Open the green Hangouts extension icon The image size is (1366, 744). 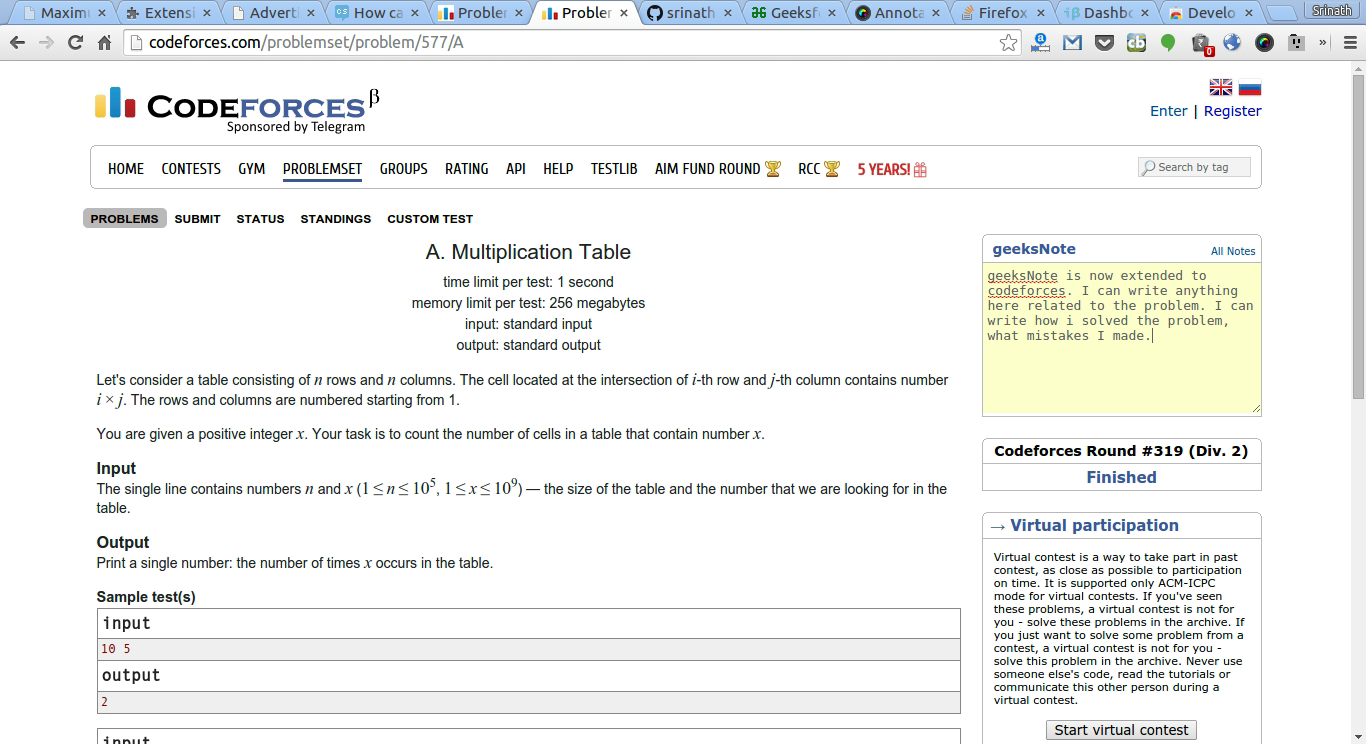click(1168, 43)
